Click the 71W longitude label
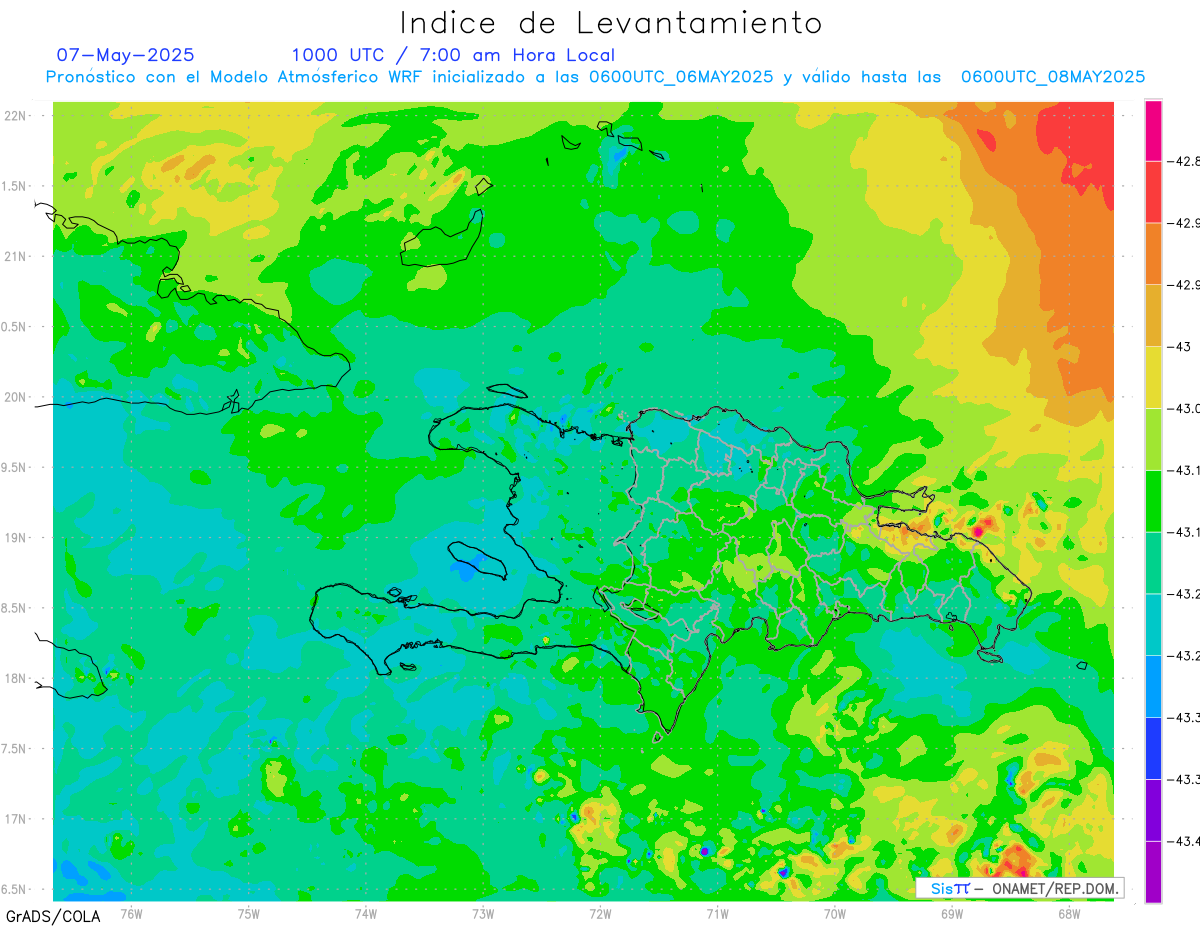 tap(717, 912)
